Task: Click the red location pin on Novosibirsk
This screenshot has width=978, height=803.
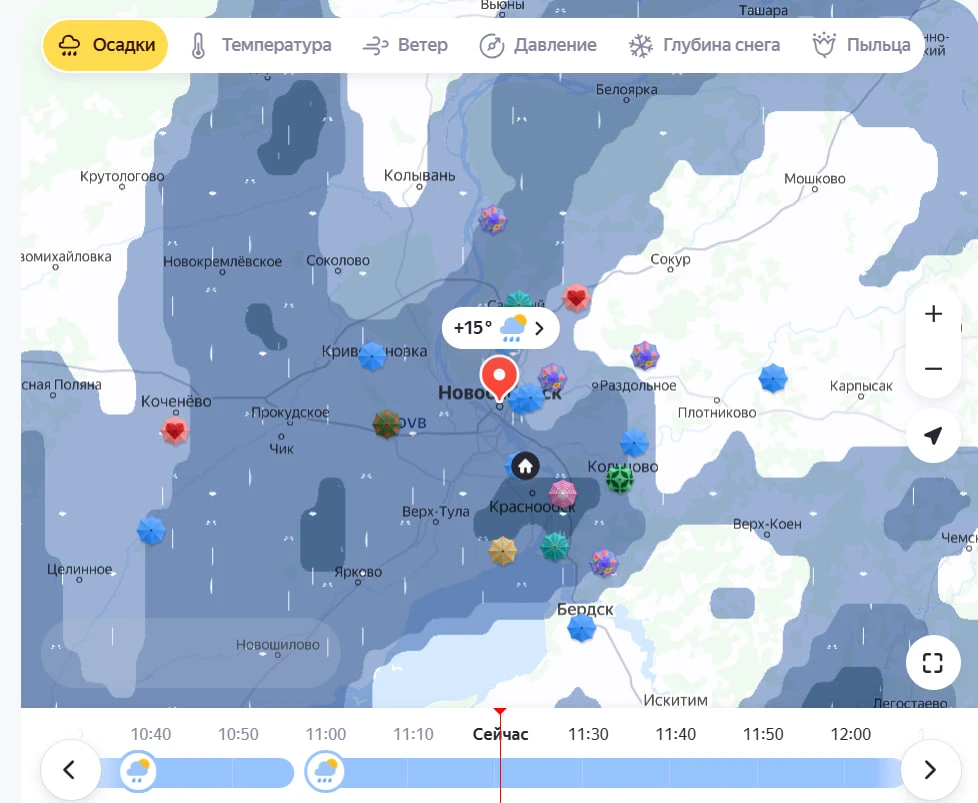Action: point(499,377)
